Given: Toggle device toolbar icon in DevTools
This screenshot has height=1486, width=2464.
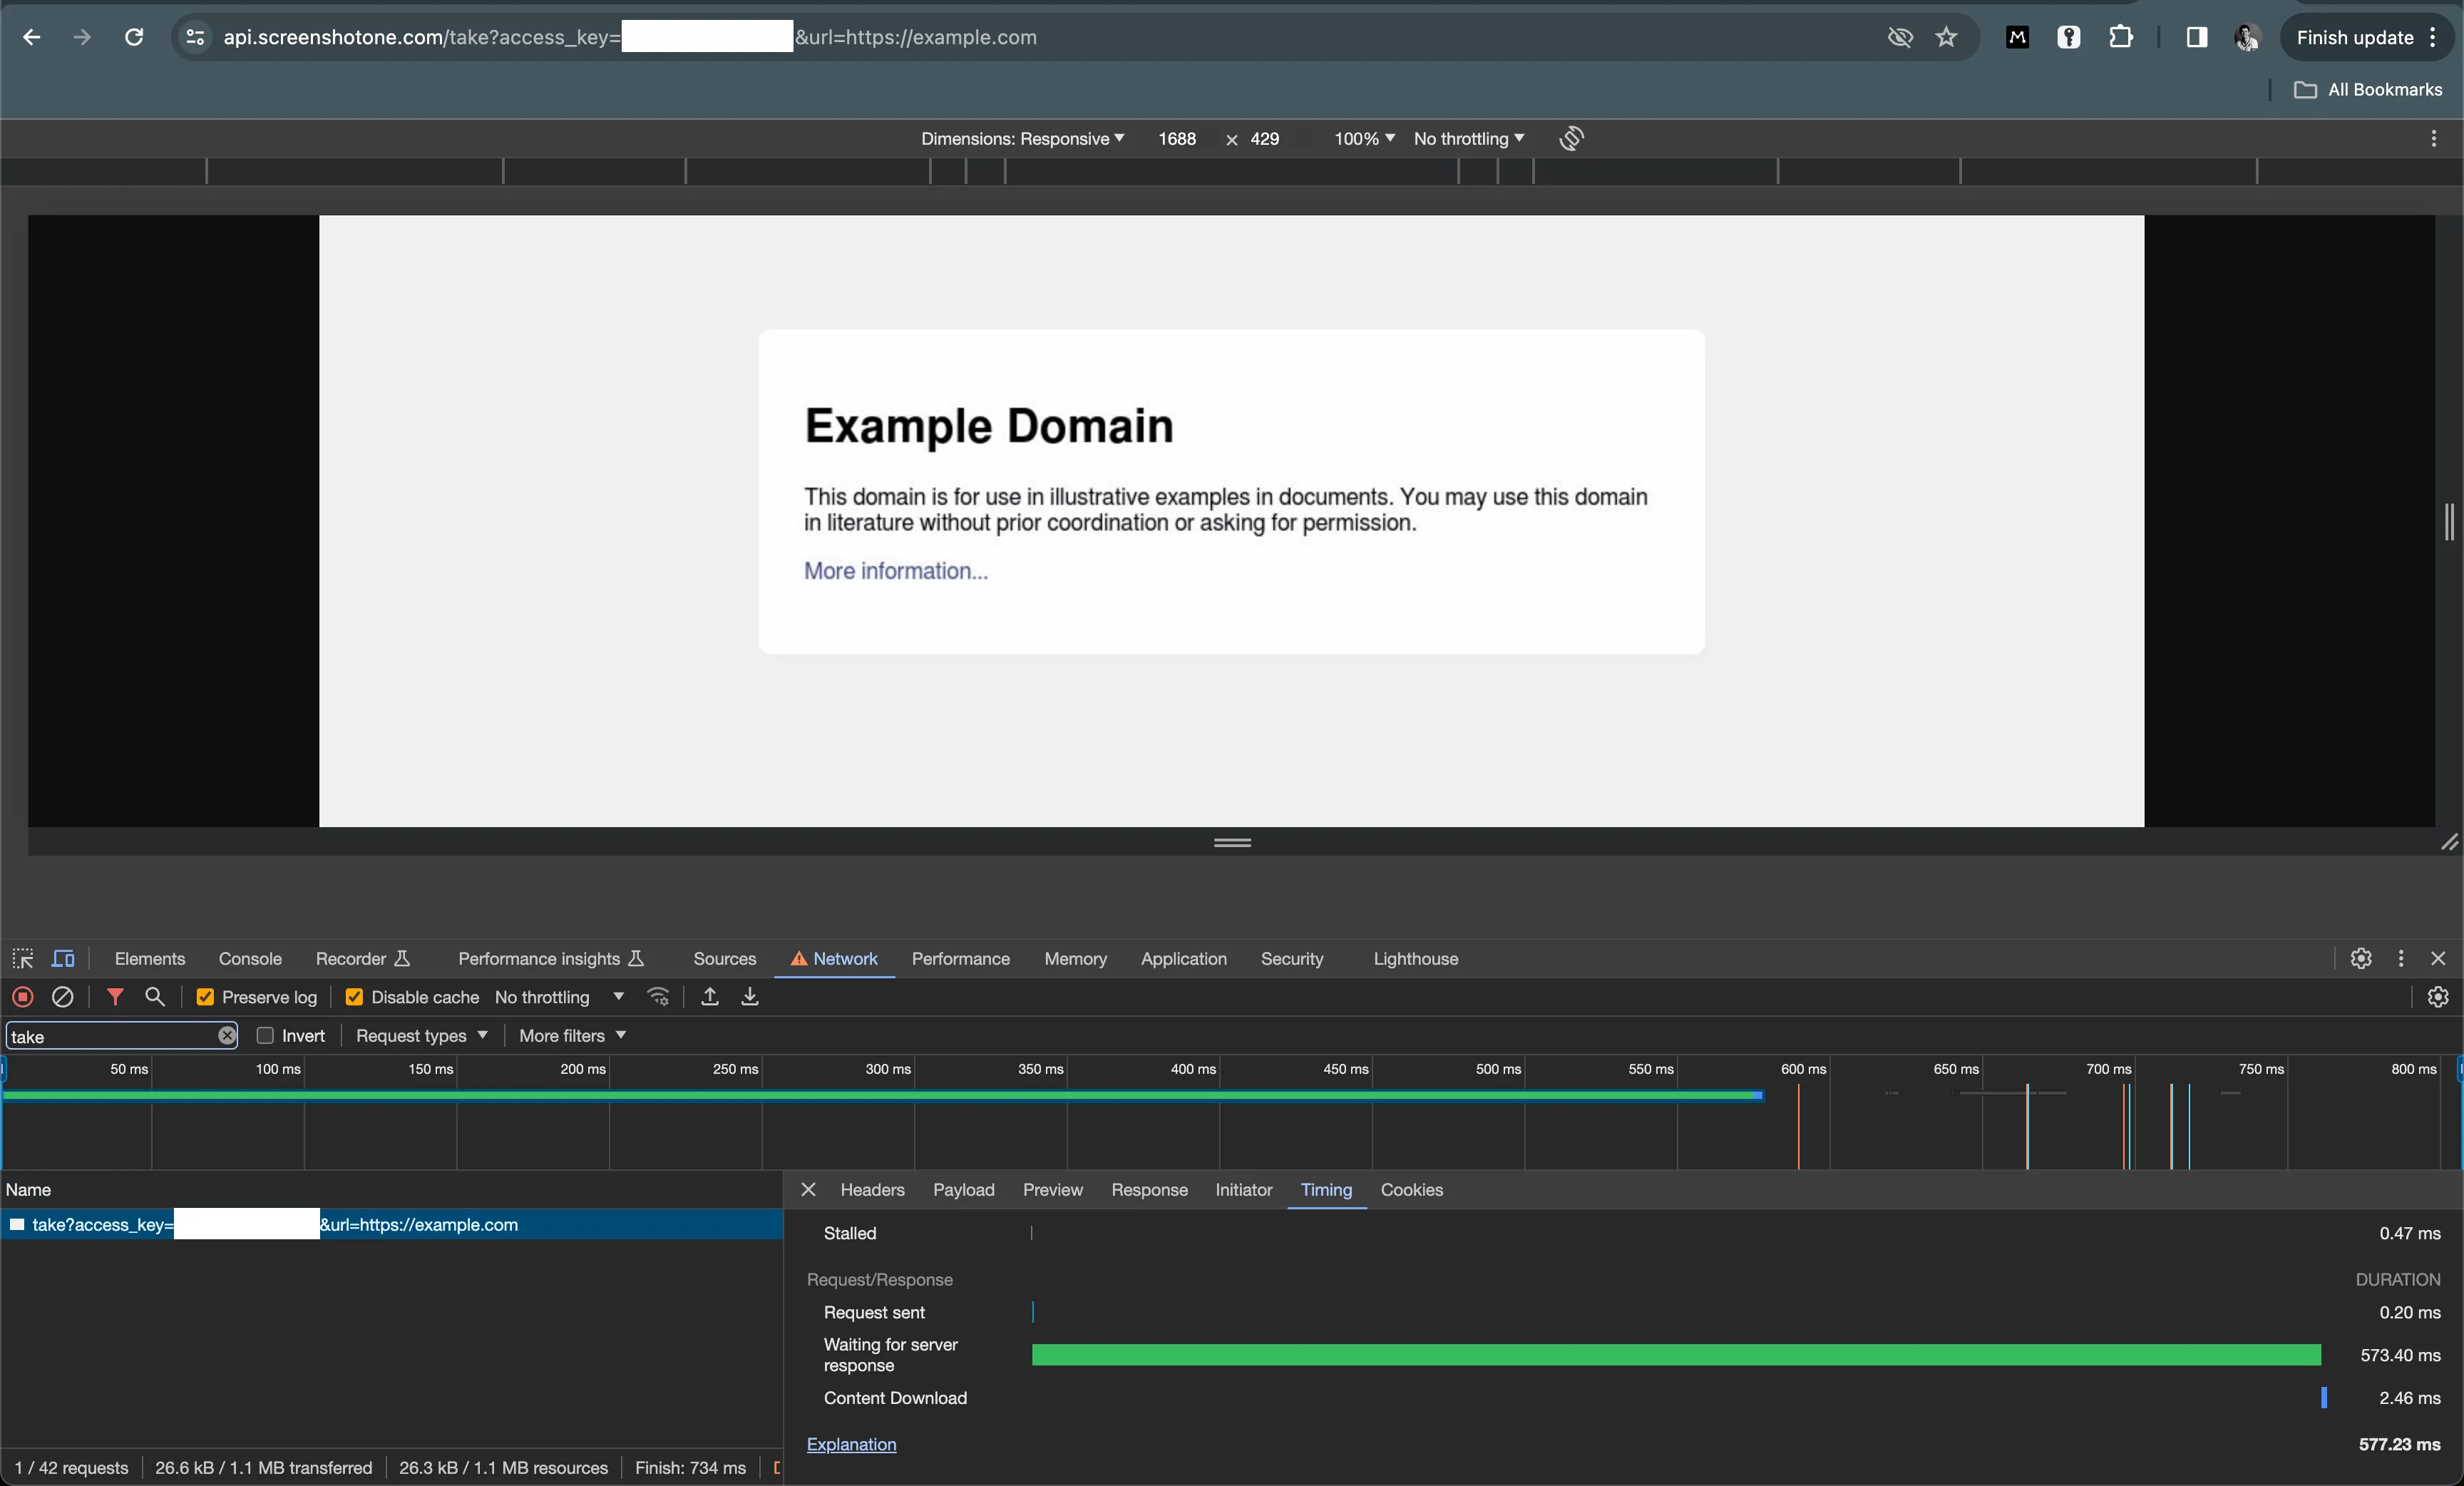Looking at the screenshot, I should pos(63,959).
